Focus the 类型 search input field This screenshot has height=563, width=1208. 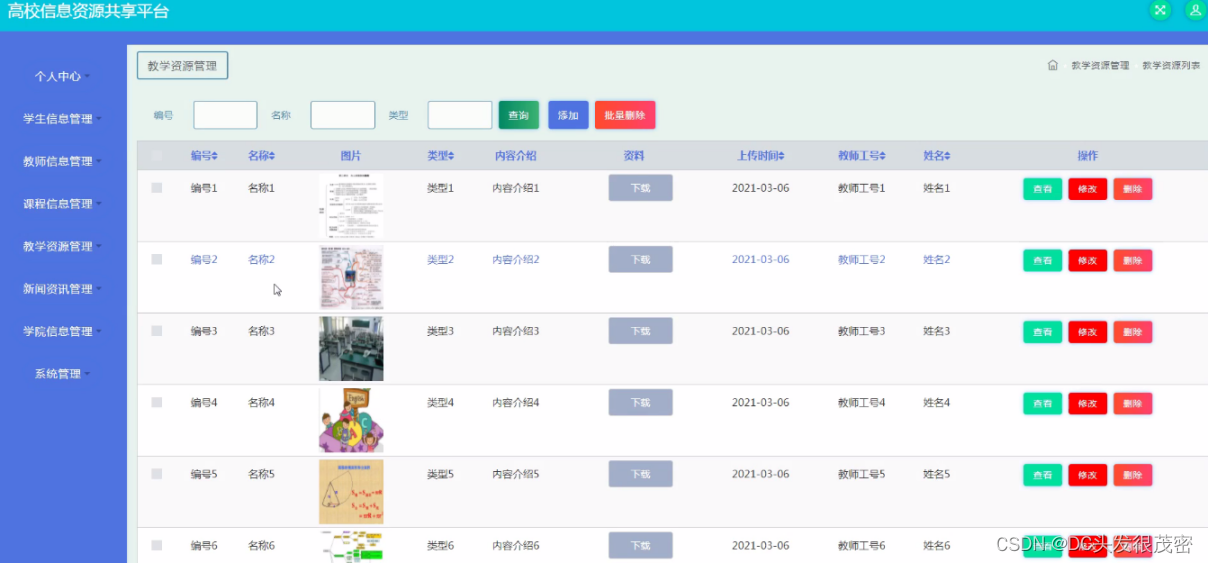[460, 115]
